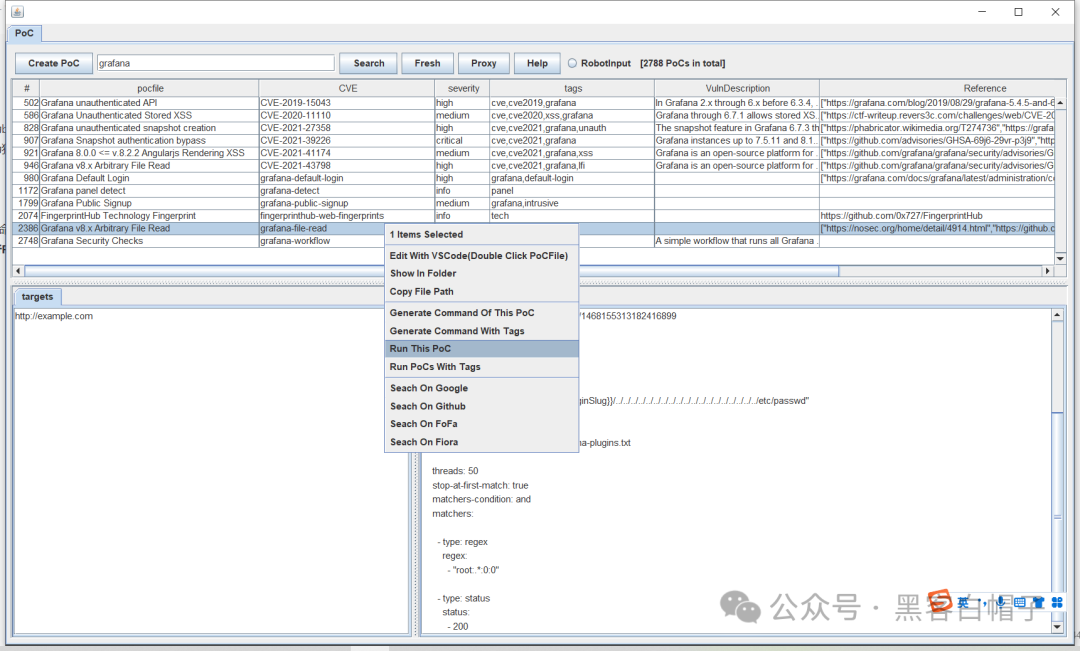
Task: Sort by the CVE column header
Action: point(347,88)
